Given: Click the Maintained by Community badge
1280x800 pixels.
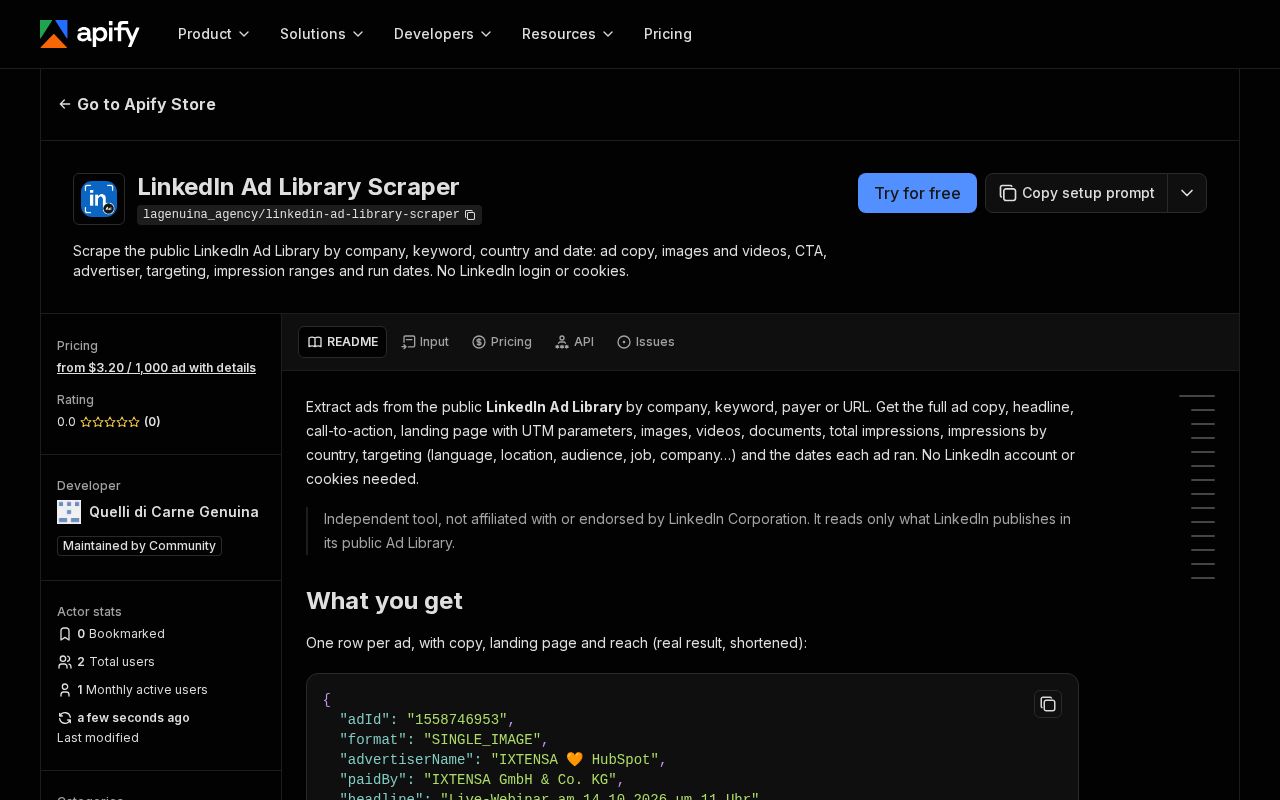Looking at the screenshot, I should click(139, 546).
